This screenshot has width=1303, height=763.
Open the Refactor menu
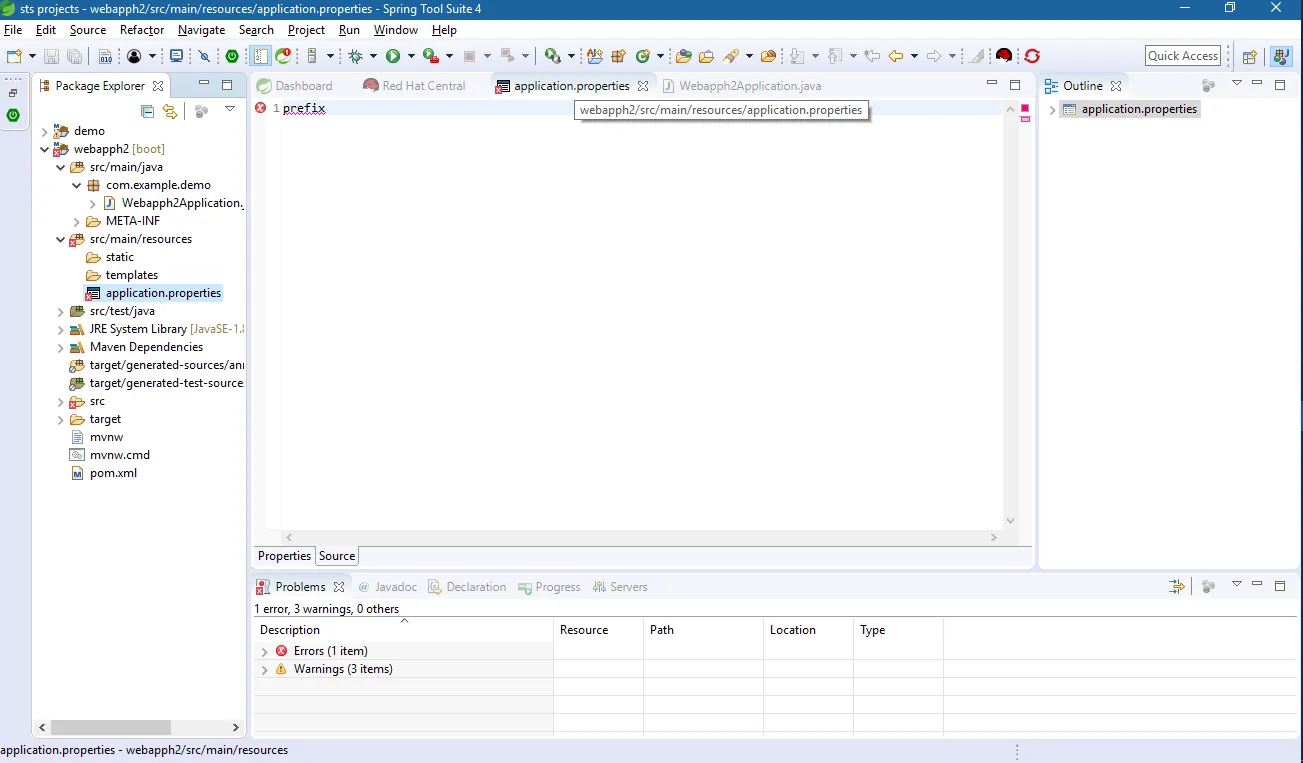click(142, 30)
